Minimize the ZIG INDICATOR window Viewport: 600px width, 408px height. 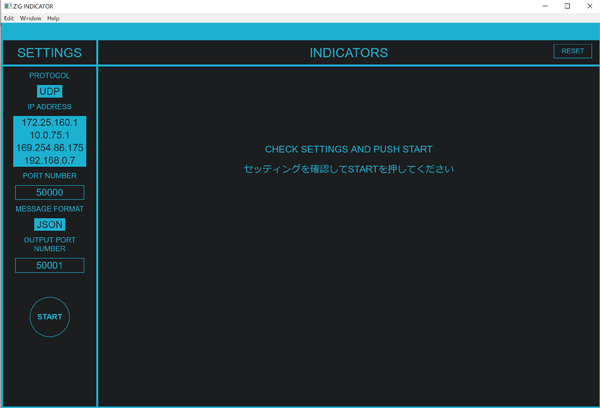545,6
